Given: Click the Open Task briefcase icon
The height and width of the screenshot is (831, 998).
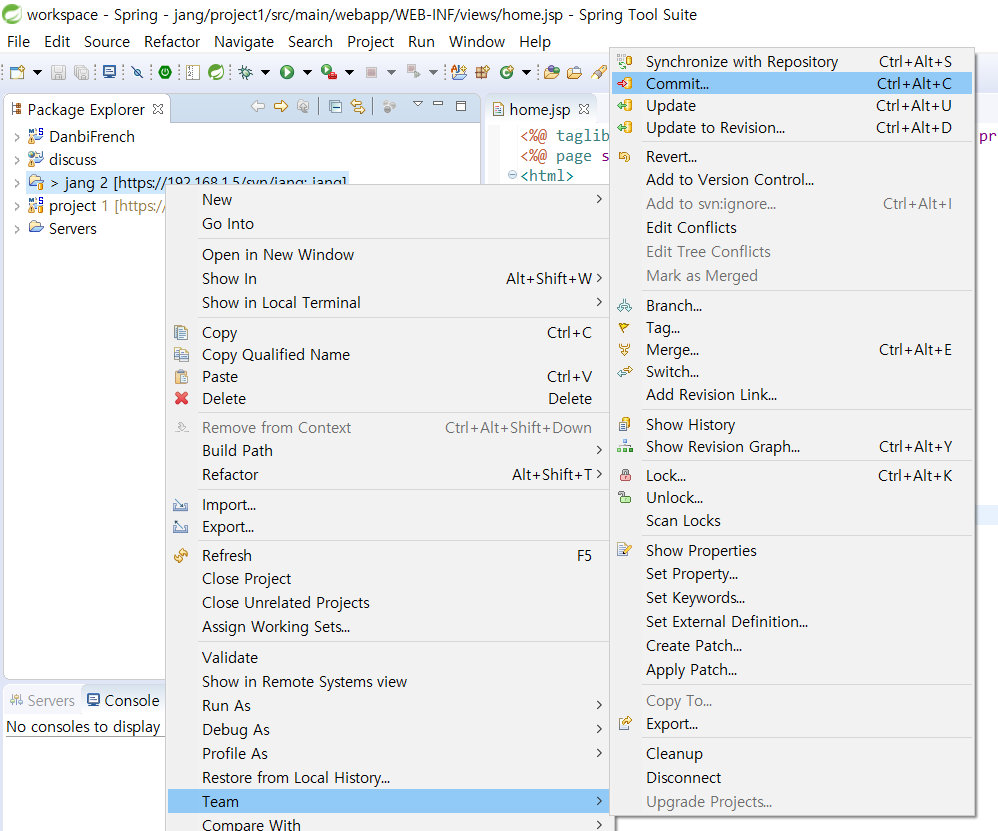Looking at the screenshot, I should pyautogui.click(x=575, y=72).
